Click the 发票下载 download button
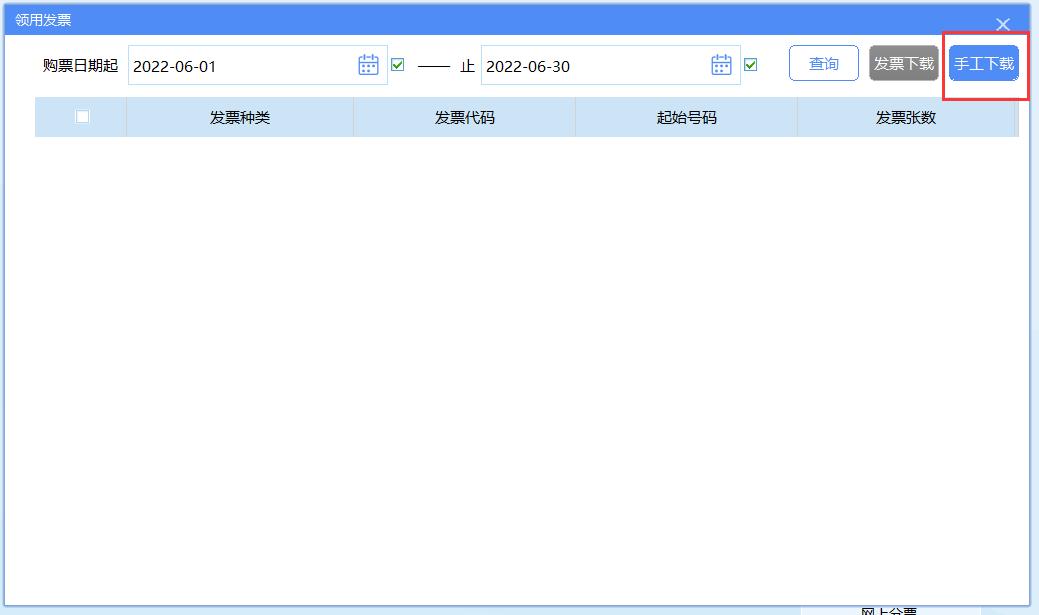Viewport: 1039px width, 615px height. coord(903,63)
